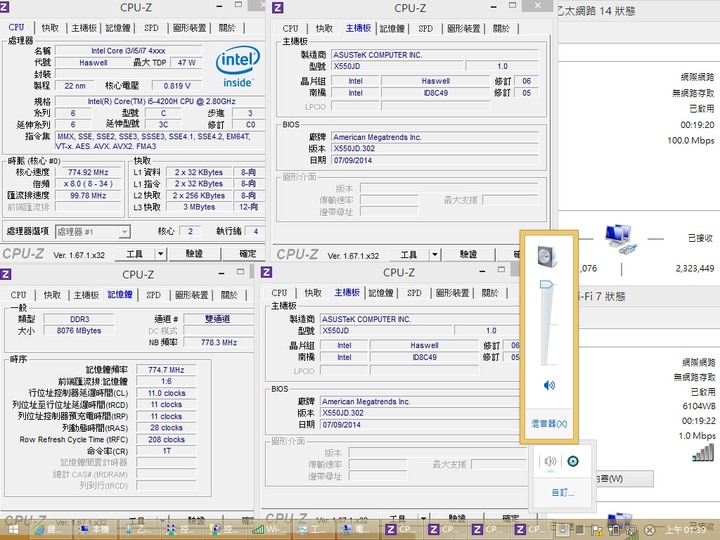The height and width of the screenshot is (540, 720).
Task: Click NB frequency value 778.3 MHz
Action: 219,342
